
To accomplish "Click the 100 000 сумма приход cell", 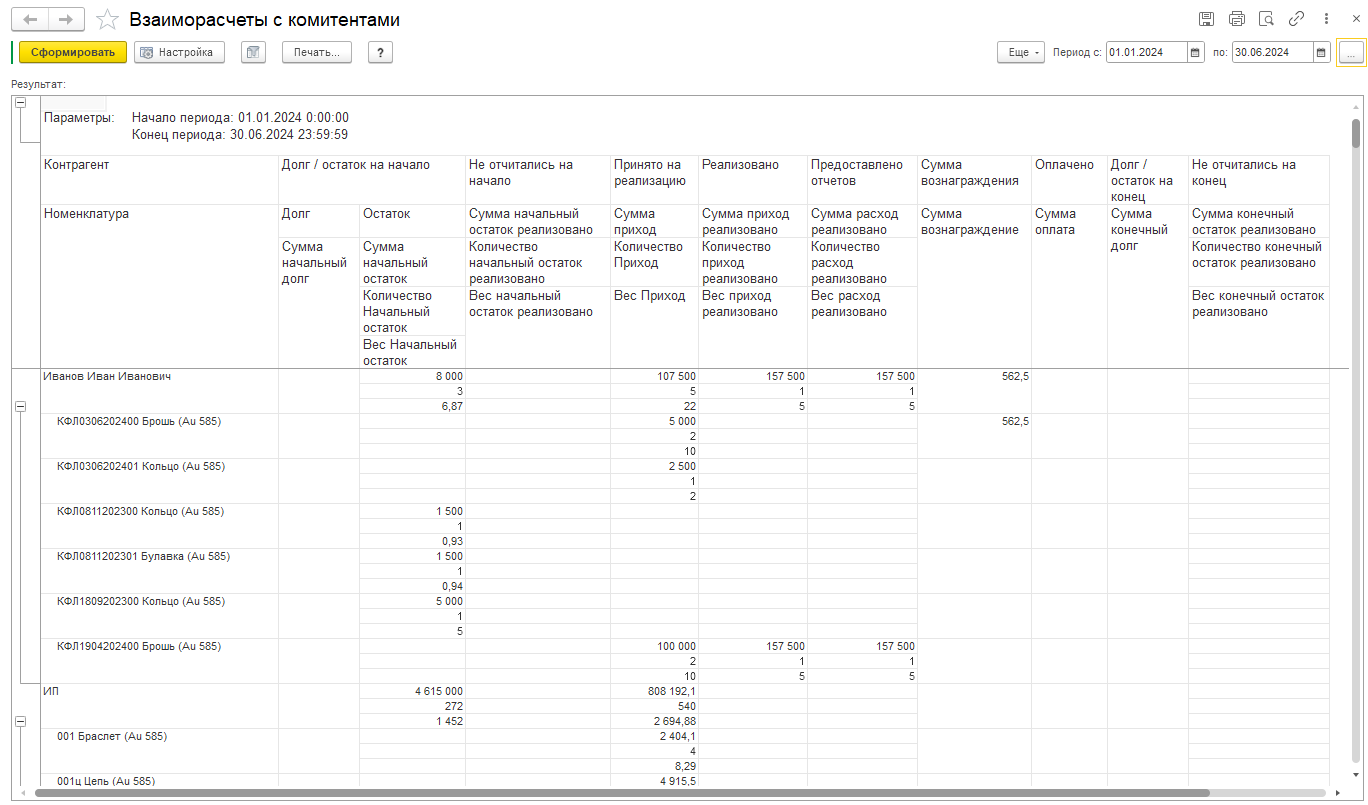I will tap(654, 647).
